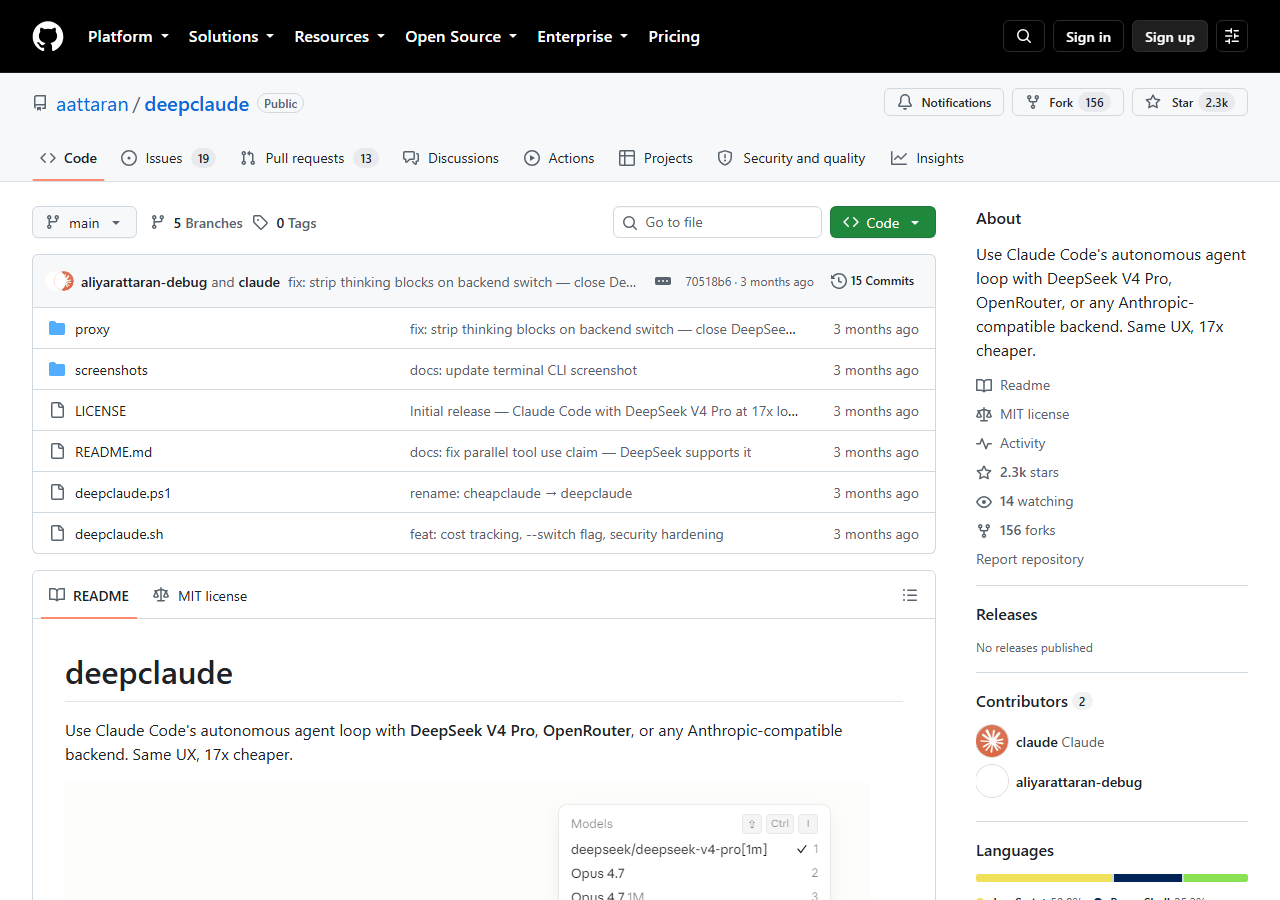Image resolution: width=1280 pixels, height=900 pixels.
Task: View the Insights tab
Action: tap(927, 158)
